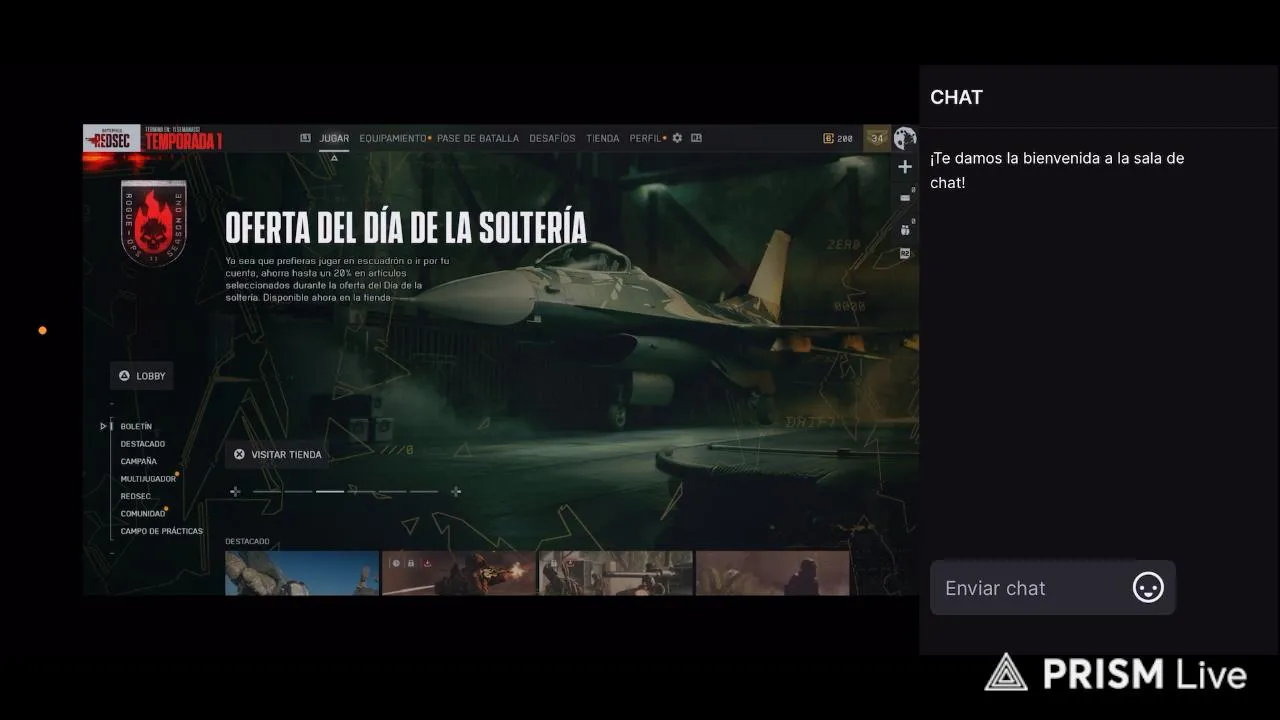1280x720 pixels.
Task: Open the PERFIL tab
Action: [x=645, y=138]
